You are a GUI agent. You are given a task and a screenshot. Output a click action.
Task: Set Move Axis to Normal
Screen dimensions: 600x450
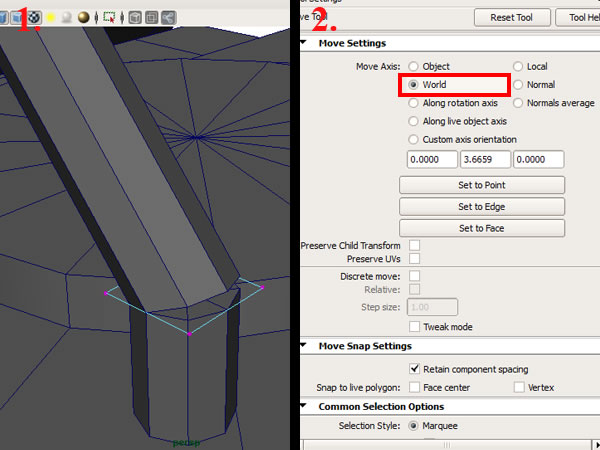coord(518,85)
